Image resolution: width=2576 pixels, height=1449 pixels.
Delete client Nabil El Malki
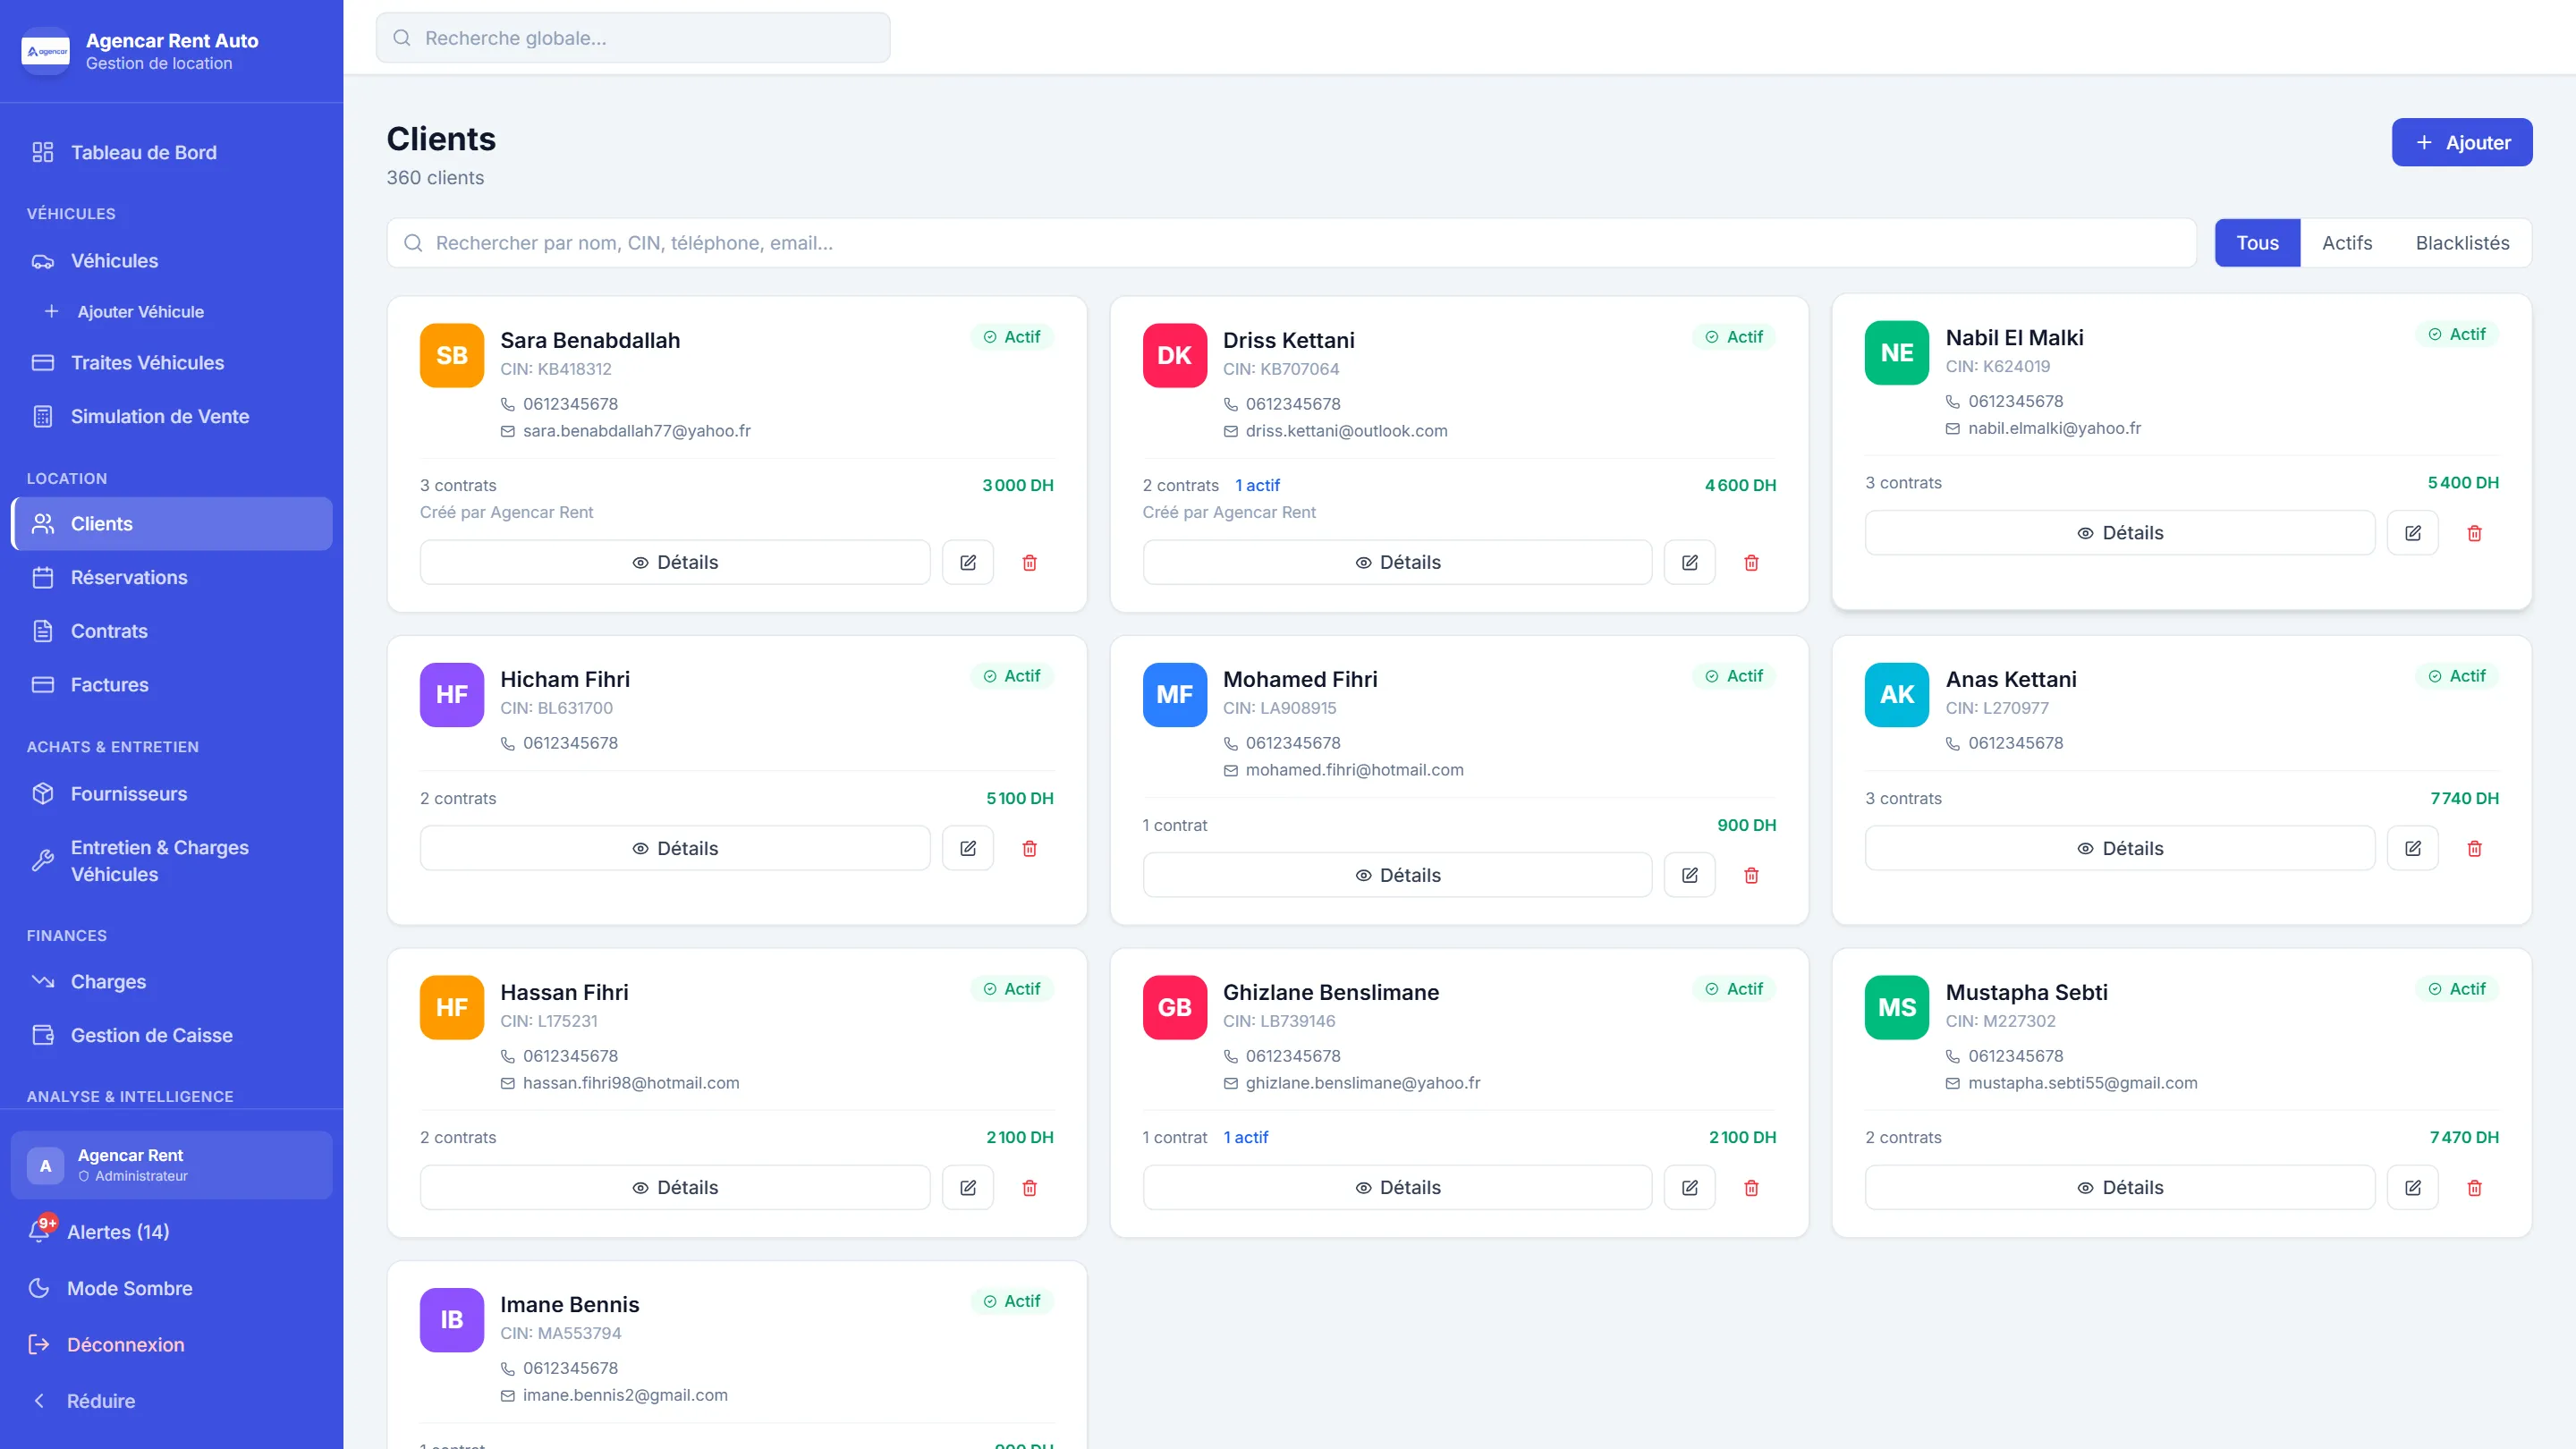click(x=2474, y=533)
